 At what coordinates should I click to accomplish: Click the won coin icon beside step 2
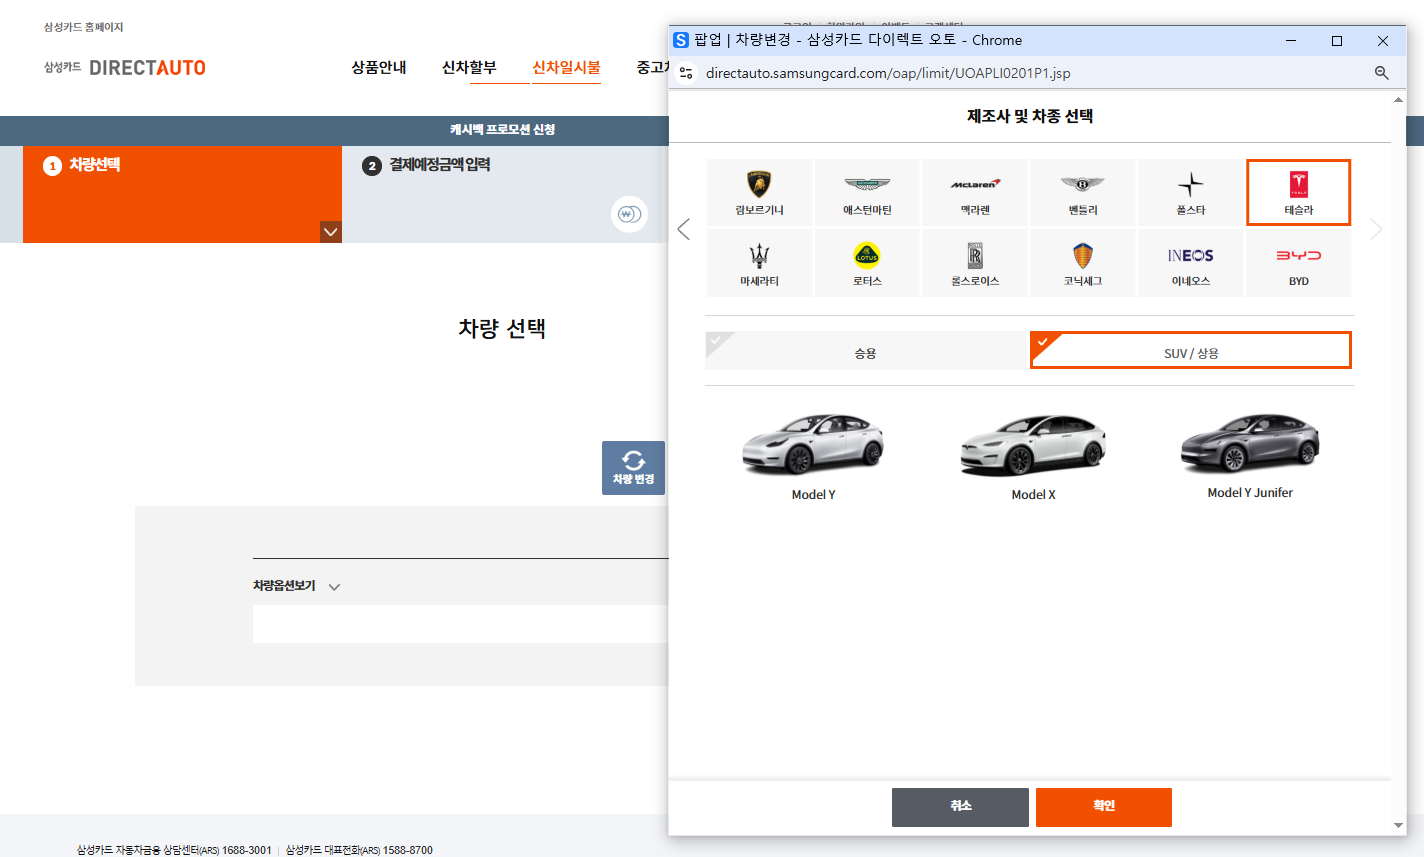[629, 214]
